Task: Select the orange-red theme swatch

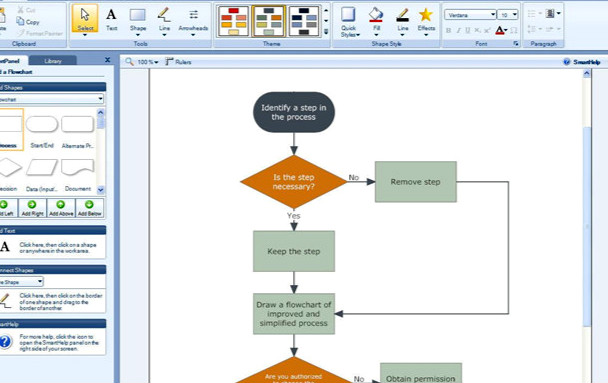Action: point(233,21)
